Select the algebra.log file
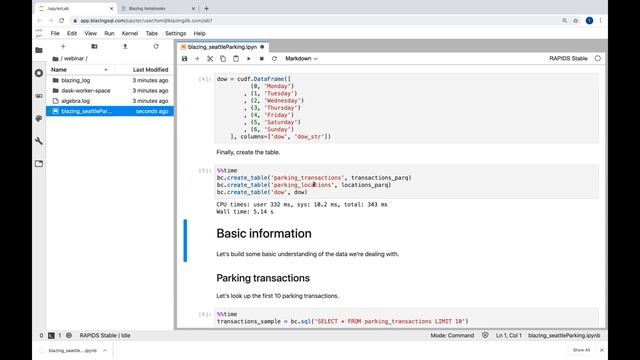Image resolution: width=640 pixels, height=360 pixels. (x=110, y=101)
